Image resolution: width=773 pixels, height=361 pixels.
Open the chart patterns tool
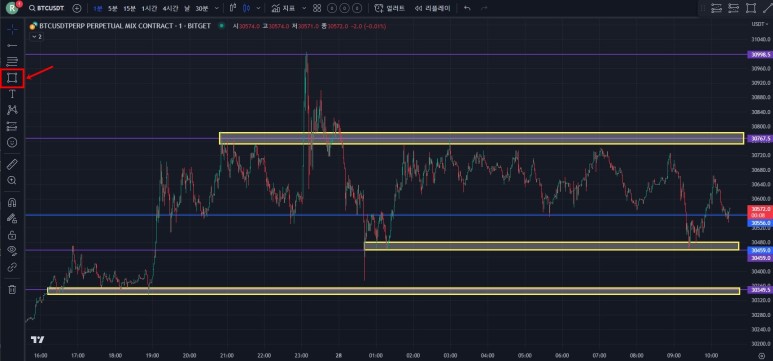12,110
